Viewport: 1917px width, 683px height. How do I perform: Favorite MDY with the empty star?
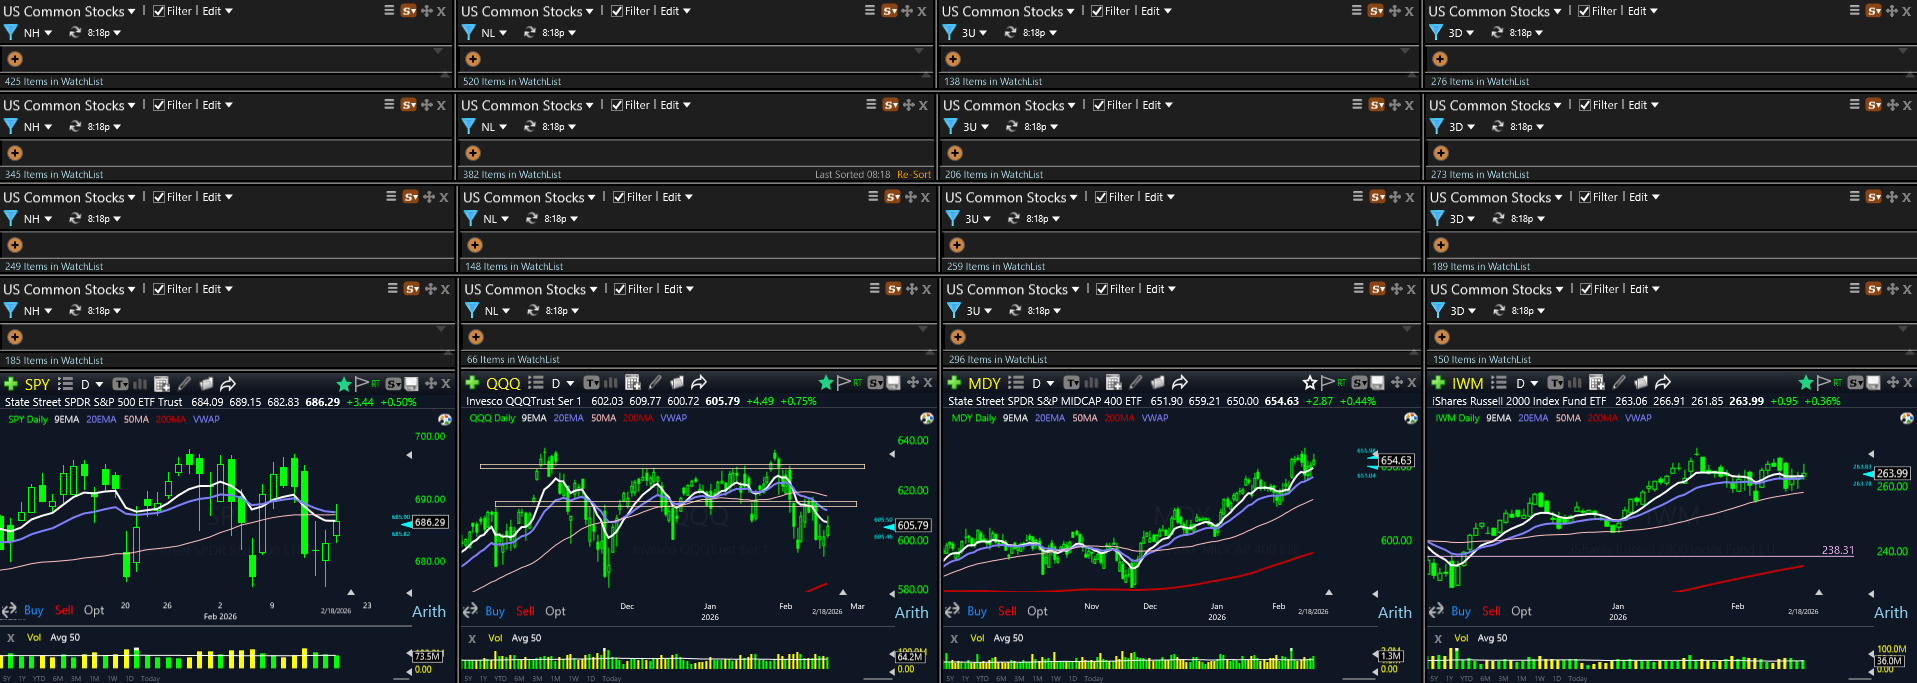click(1310, 383)
